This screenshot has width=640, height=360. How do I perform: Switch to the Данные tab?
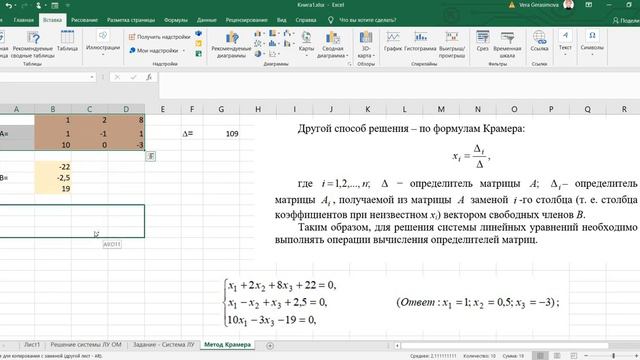[207, 20]
